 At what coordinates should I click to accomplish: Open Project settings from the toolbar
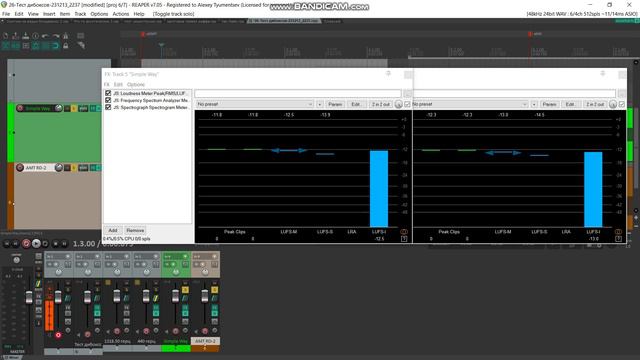(36, 36)
